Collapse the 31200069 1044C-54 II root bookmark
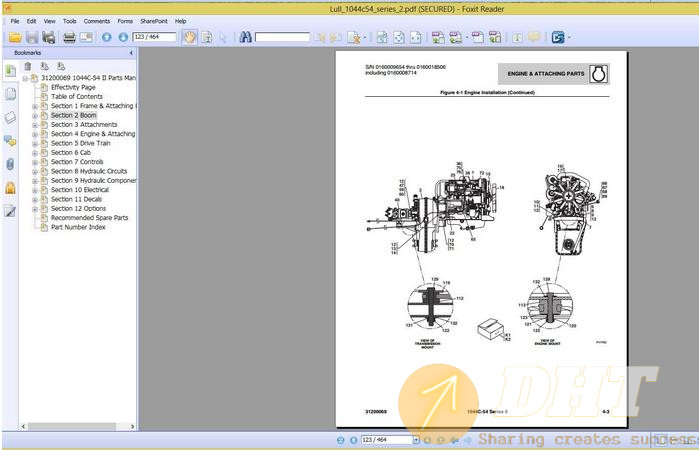The image size is (699, 450). tap(25, 78)
